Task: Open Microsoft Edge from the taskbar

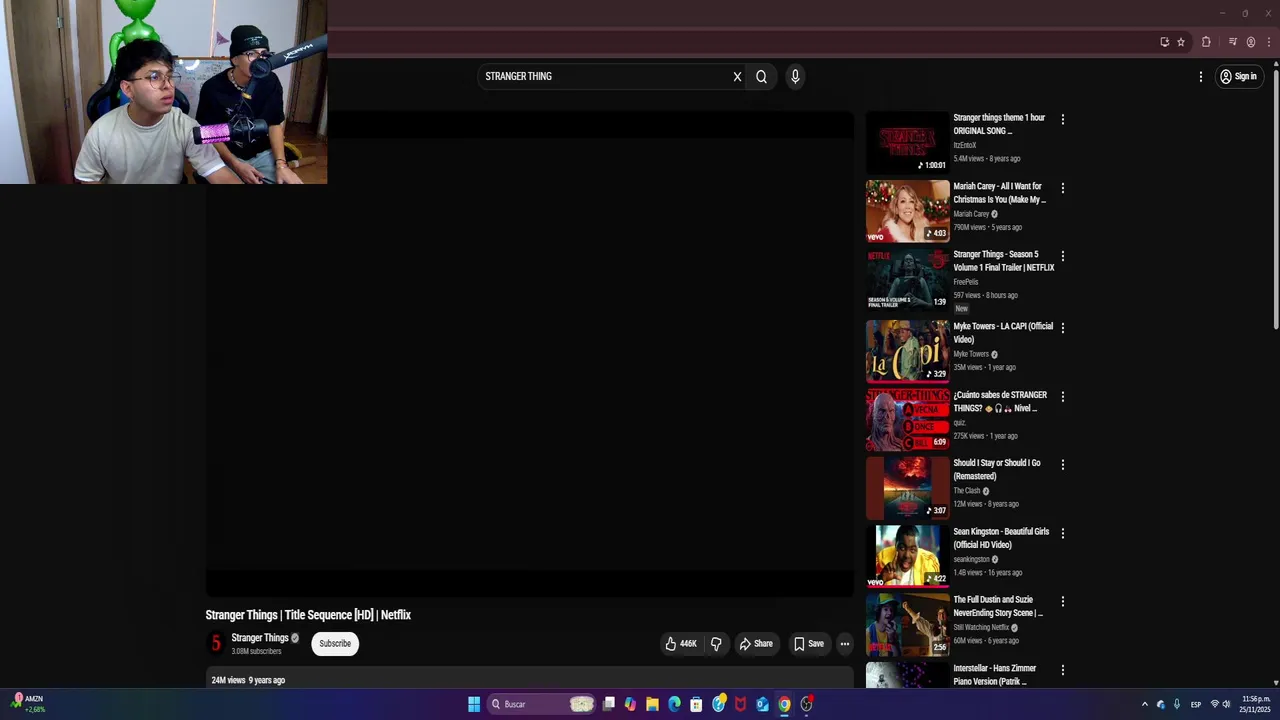Action: click(x=674, y=704)
